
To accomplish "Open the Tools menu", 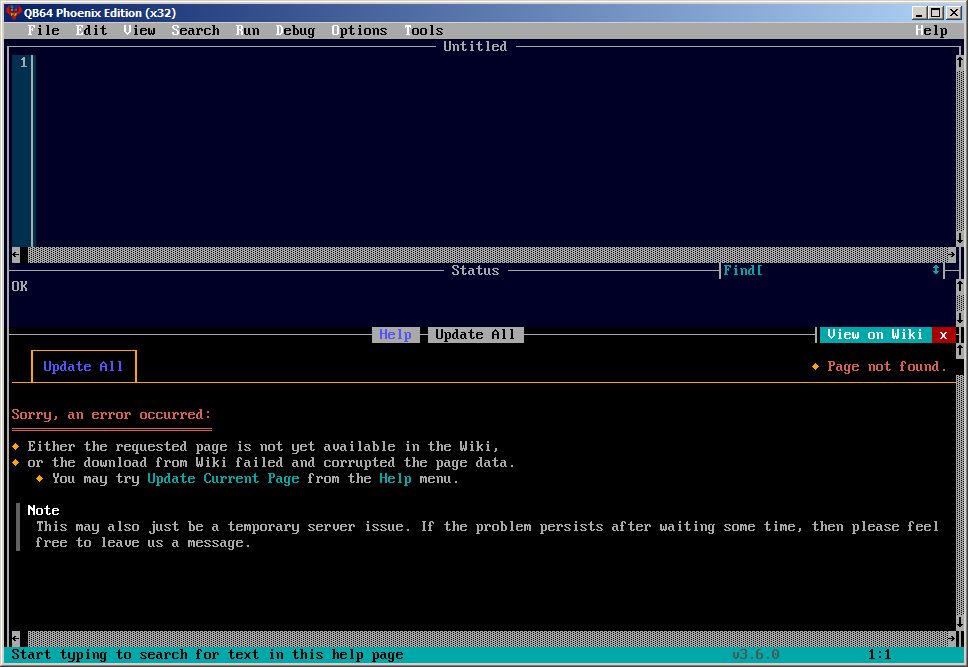I will pyautogui.click(x=424, y=30).
